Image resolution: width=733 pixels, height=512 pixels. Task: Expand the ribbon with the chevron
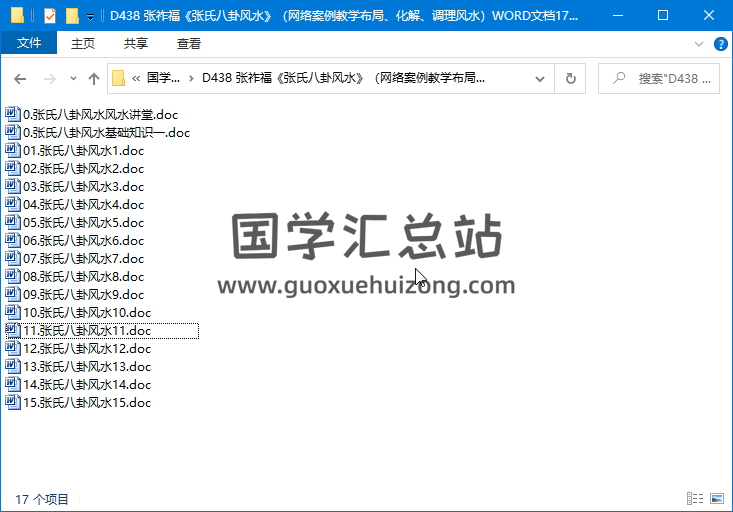click(x=699, y=44)
